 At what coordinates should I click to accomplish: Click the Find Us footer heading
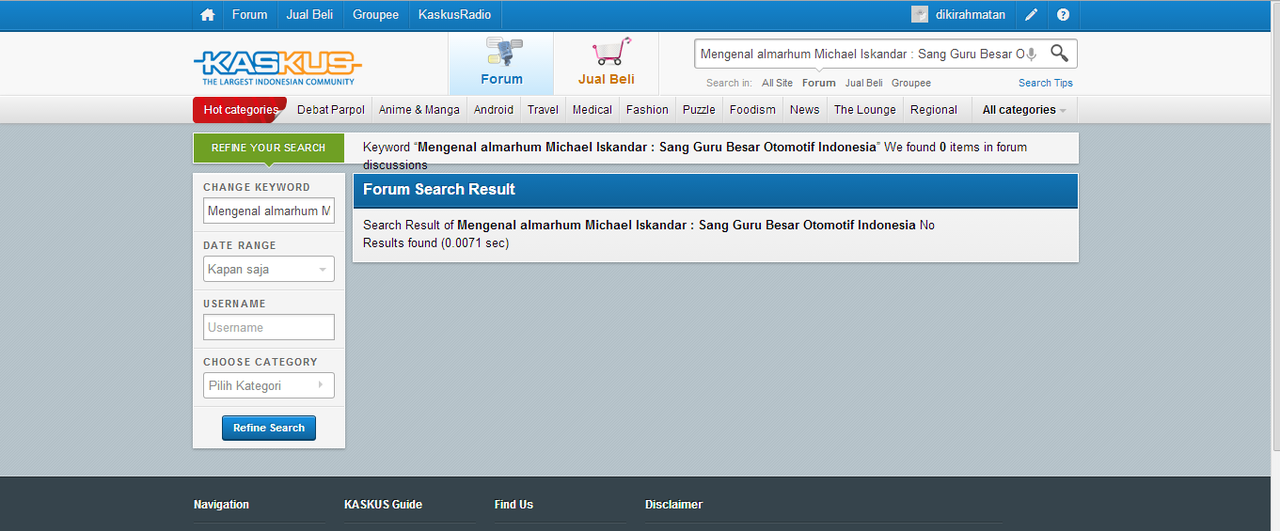click(x=514, y=505)
